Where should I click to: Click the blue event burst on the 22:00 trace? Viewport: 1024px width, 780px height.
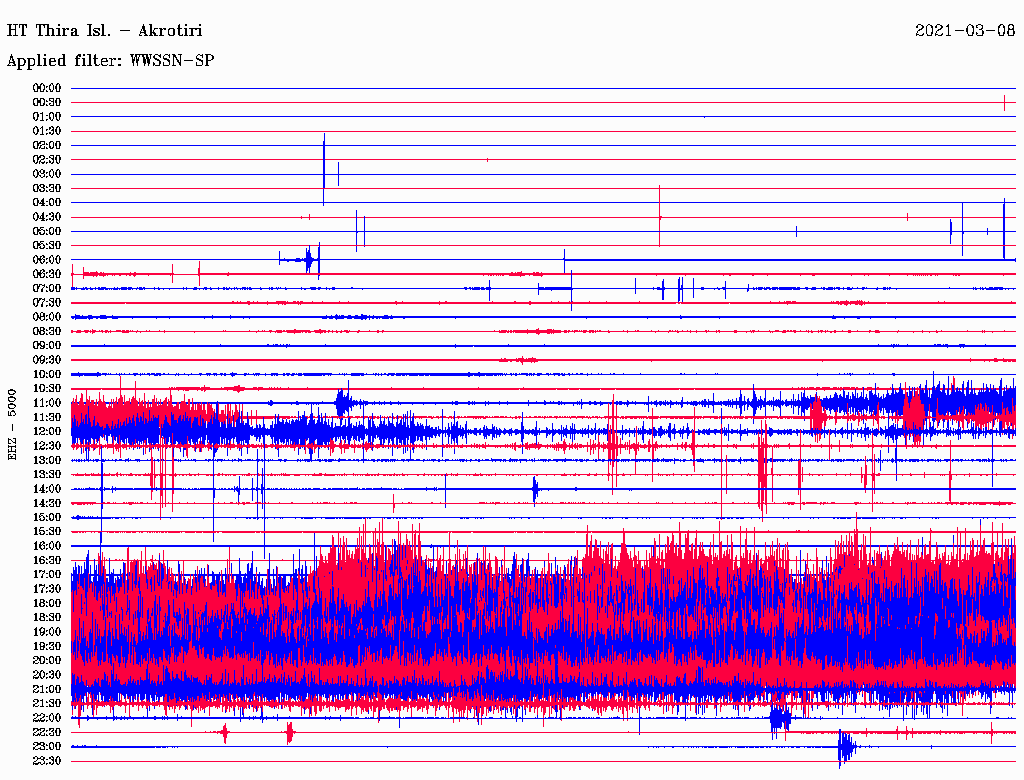780,719
